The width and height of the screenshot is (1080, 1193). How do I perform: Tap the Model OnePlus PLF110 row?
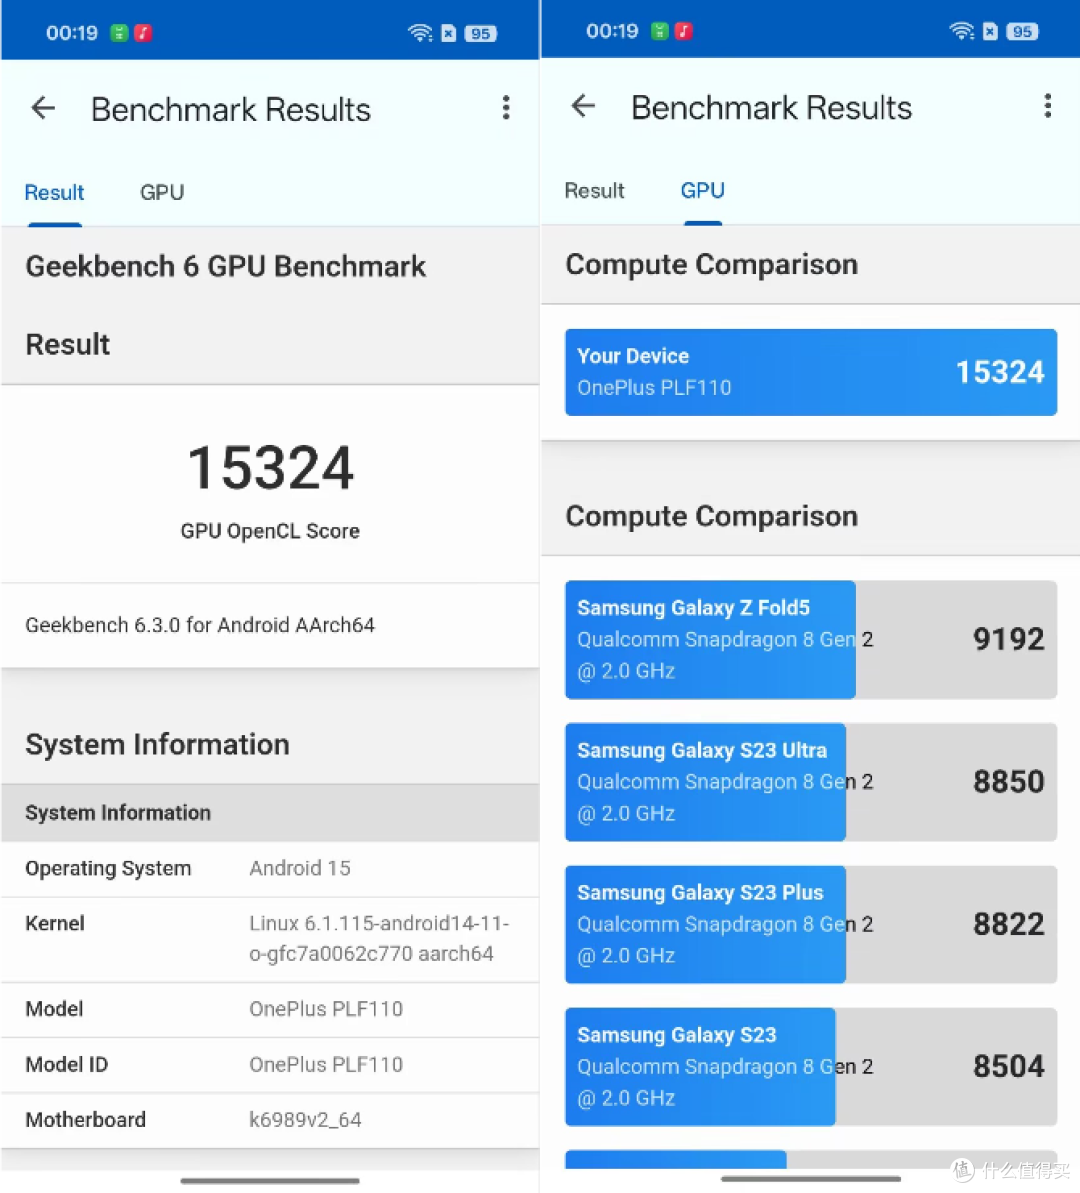[270, 1010]
